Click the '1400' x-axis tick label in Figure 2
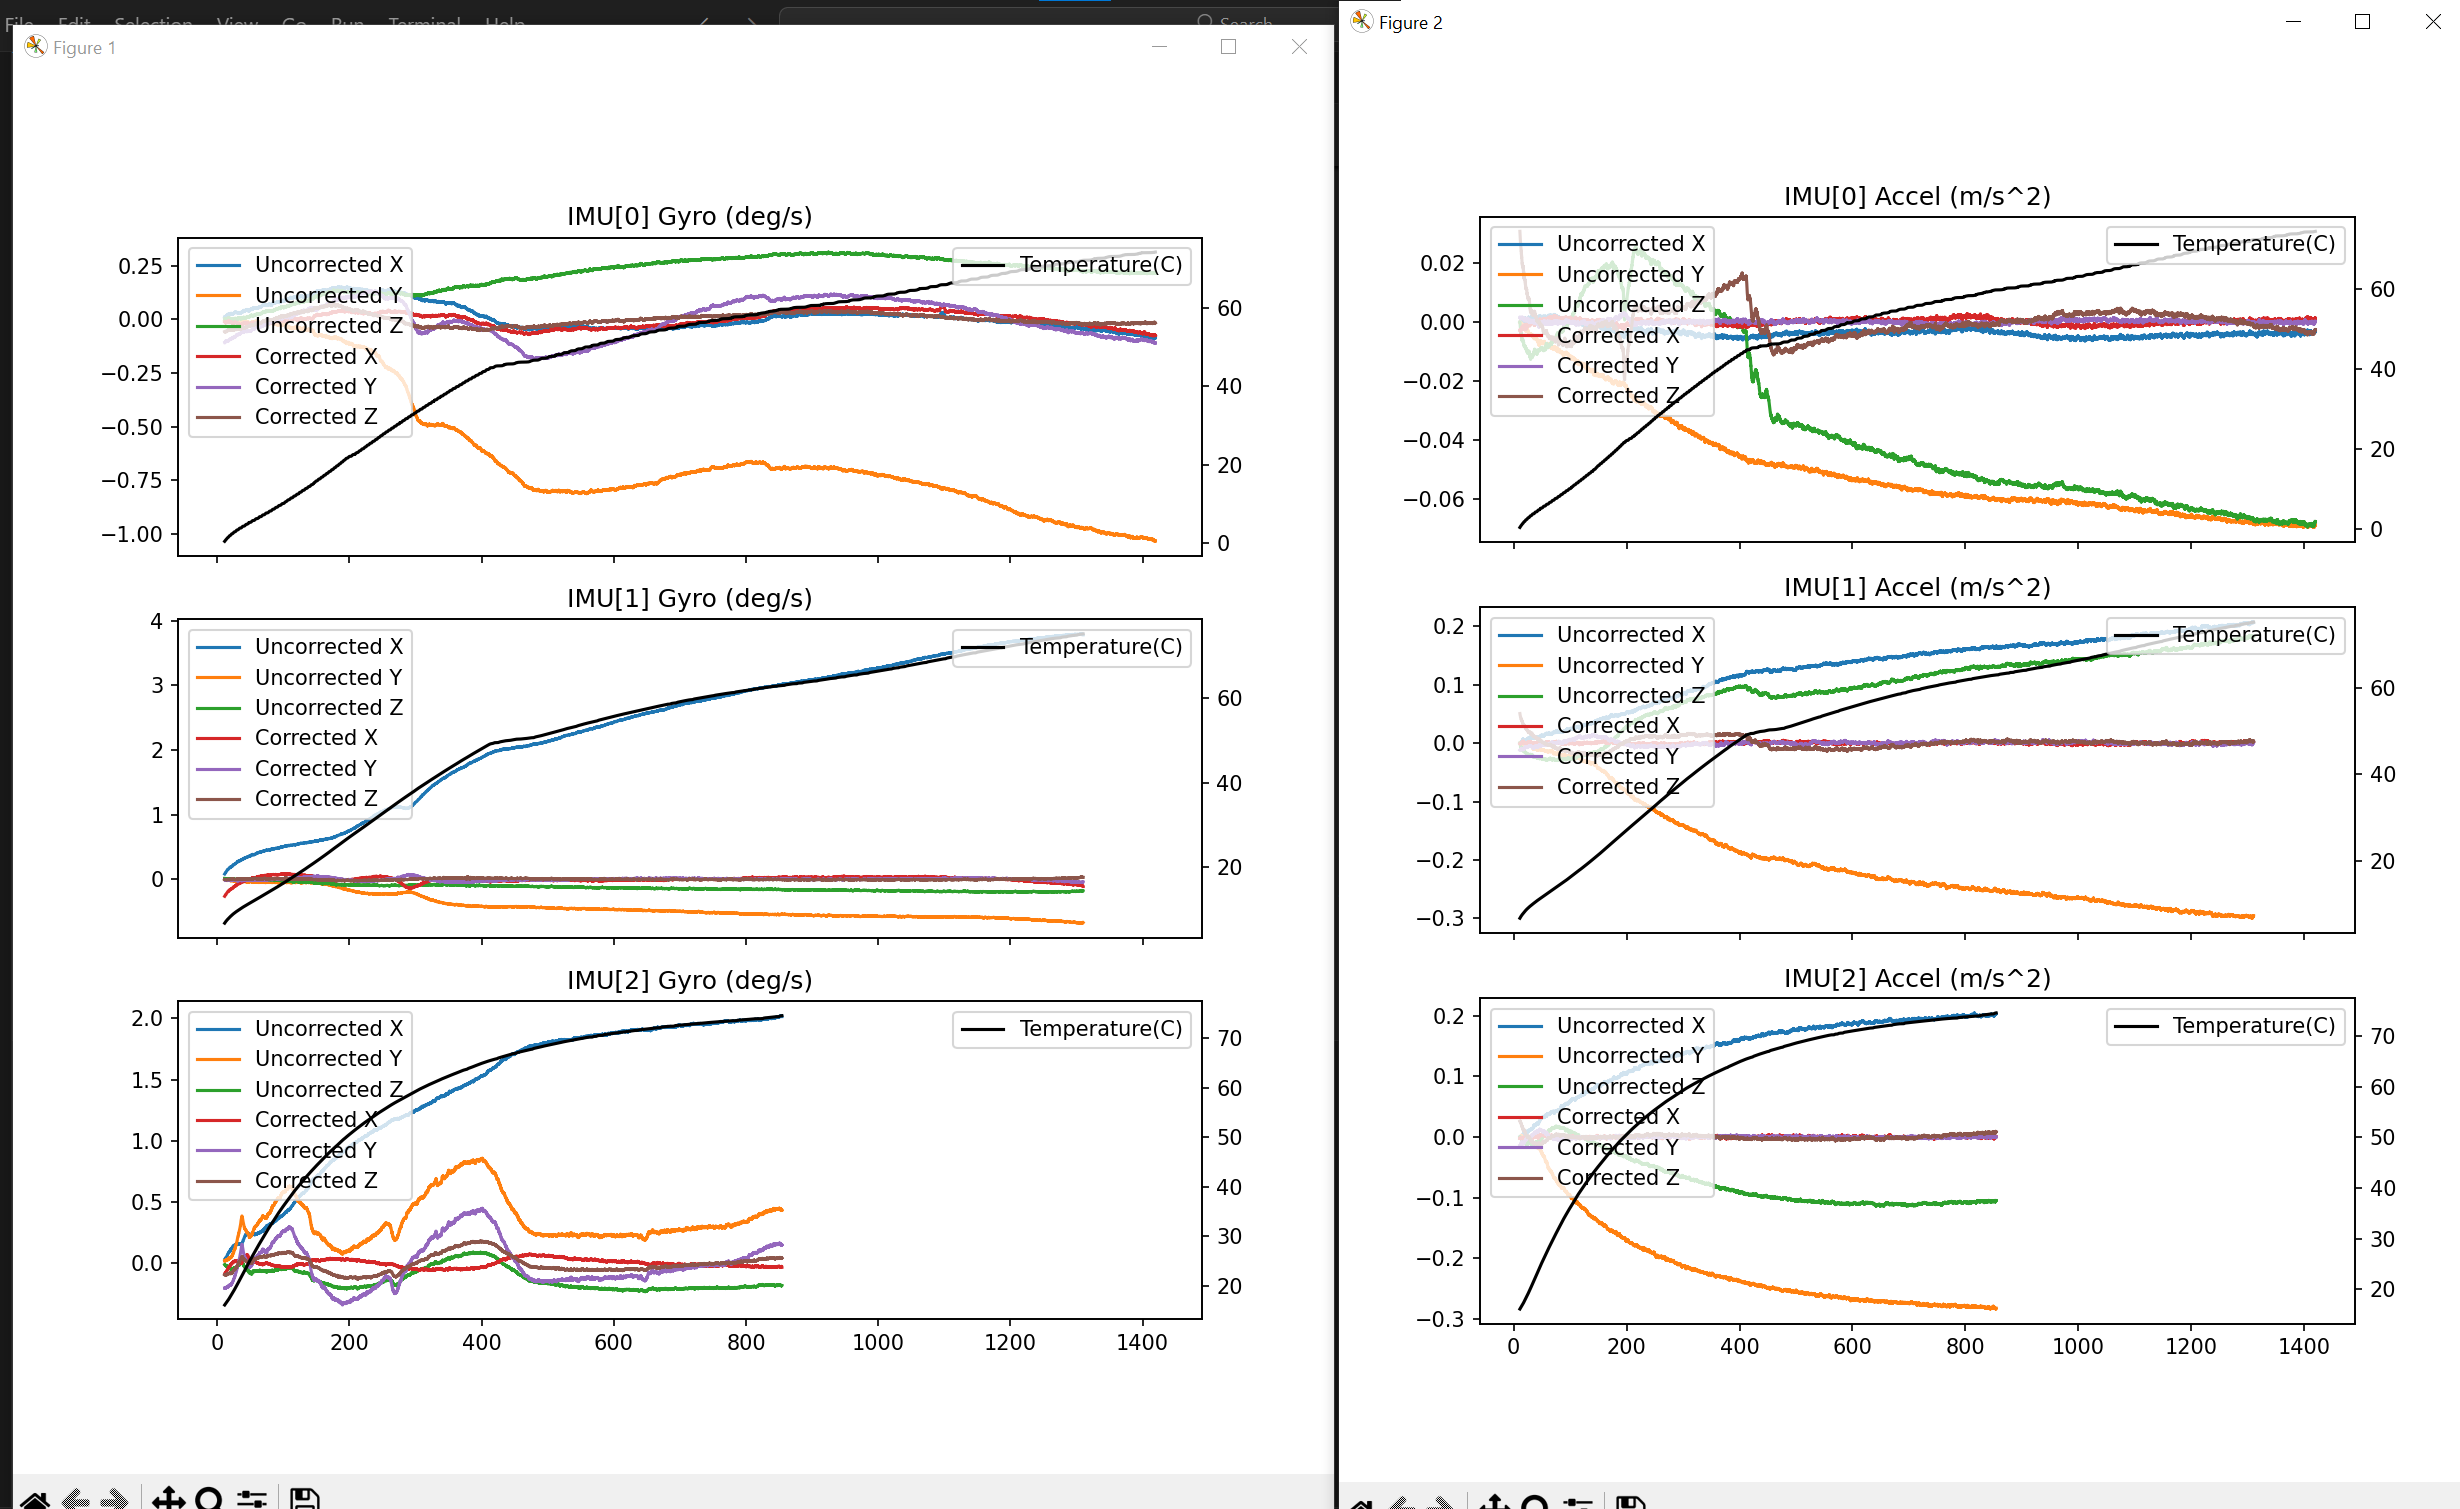Image resolution: width=2460 pixels, height=1509 pixels. coord(2304,1347)
